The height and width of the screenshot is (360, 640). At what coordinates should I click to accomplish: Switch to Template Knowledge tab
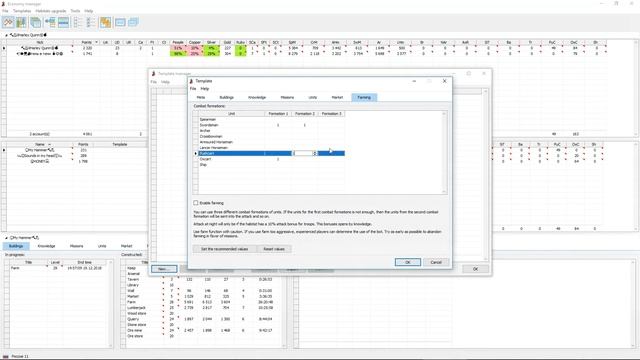tap(257, 98)
